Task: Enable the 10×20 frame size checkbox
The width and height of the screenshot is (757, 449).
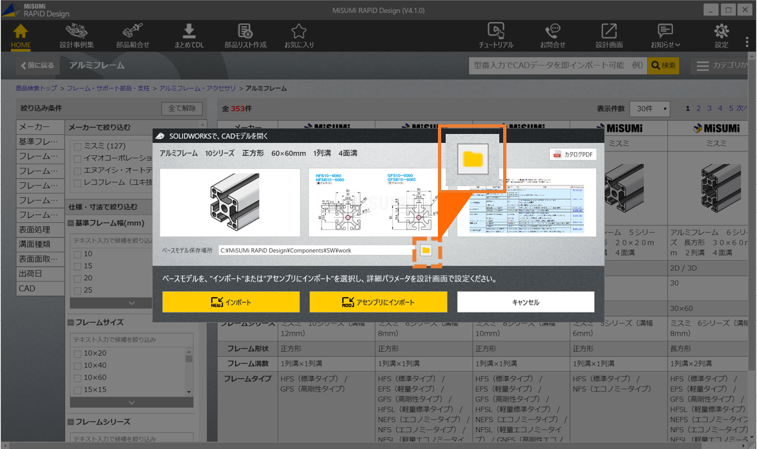Action: click(x=78, y=353)
